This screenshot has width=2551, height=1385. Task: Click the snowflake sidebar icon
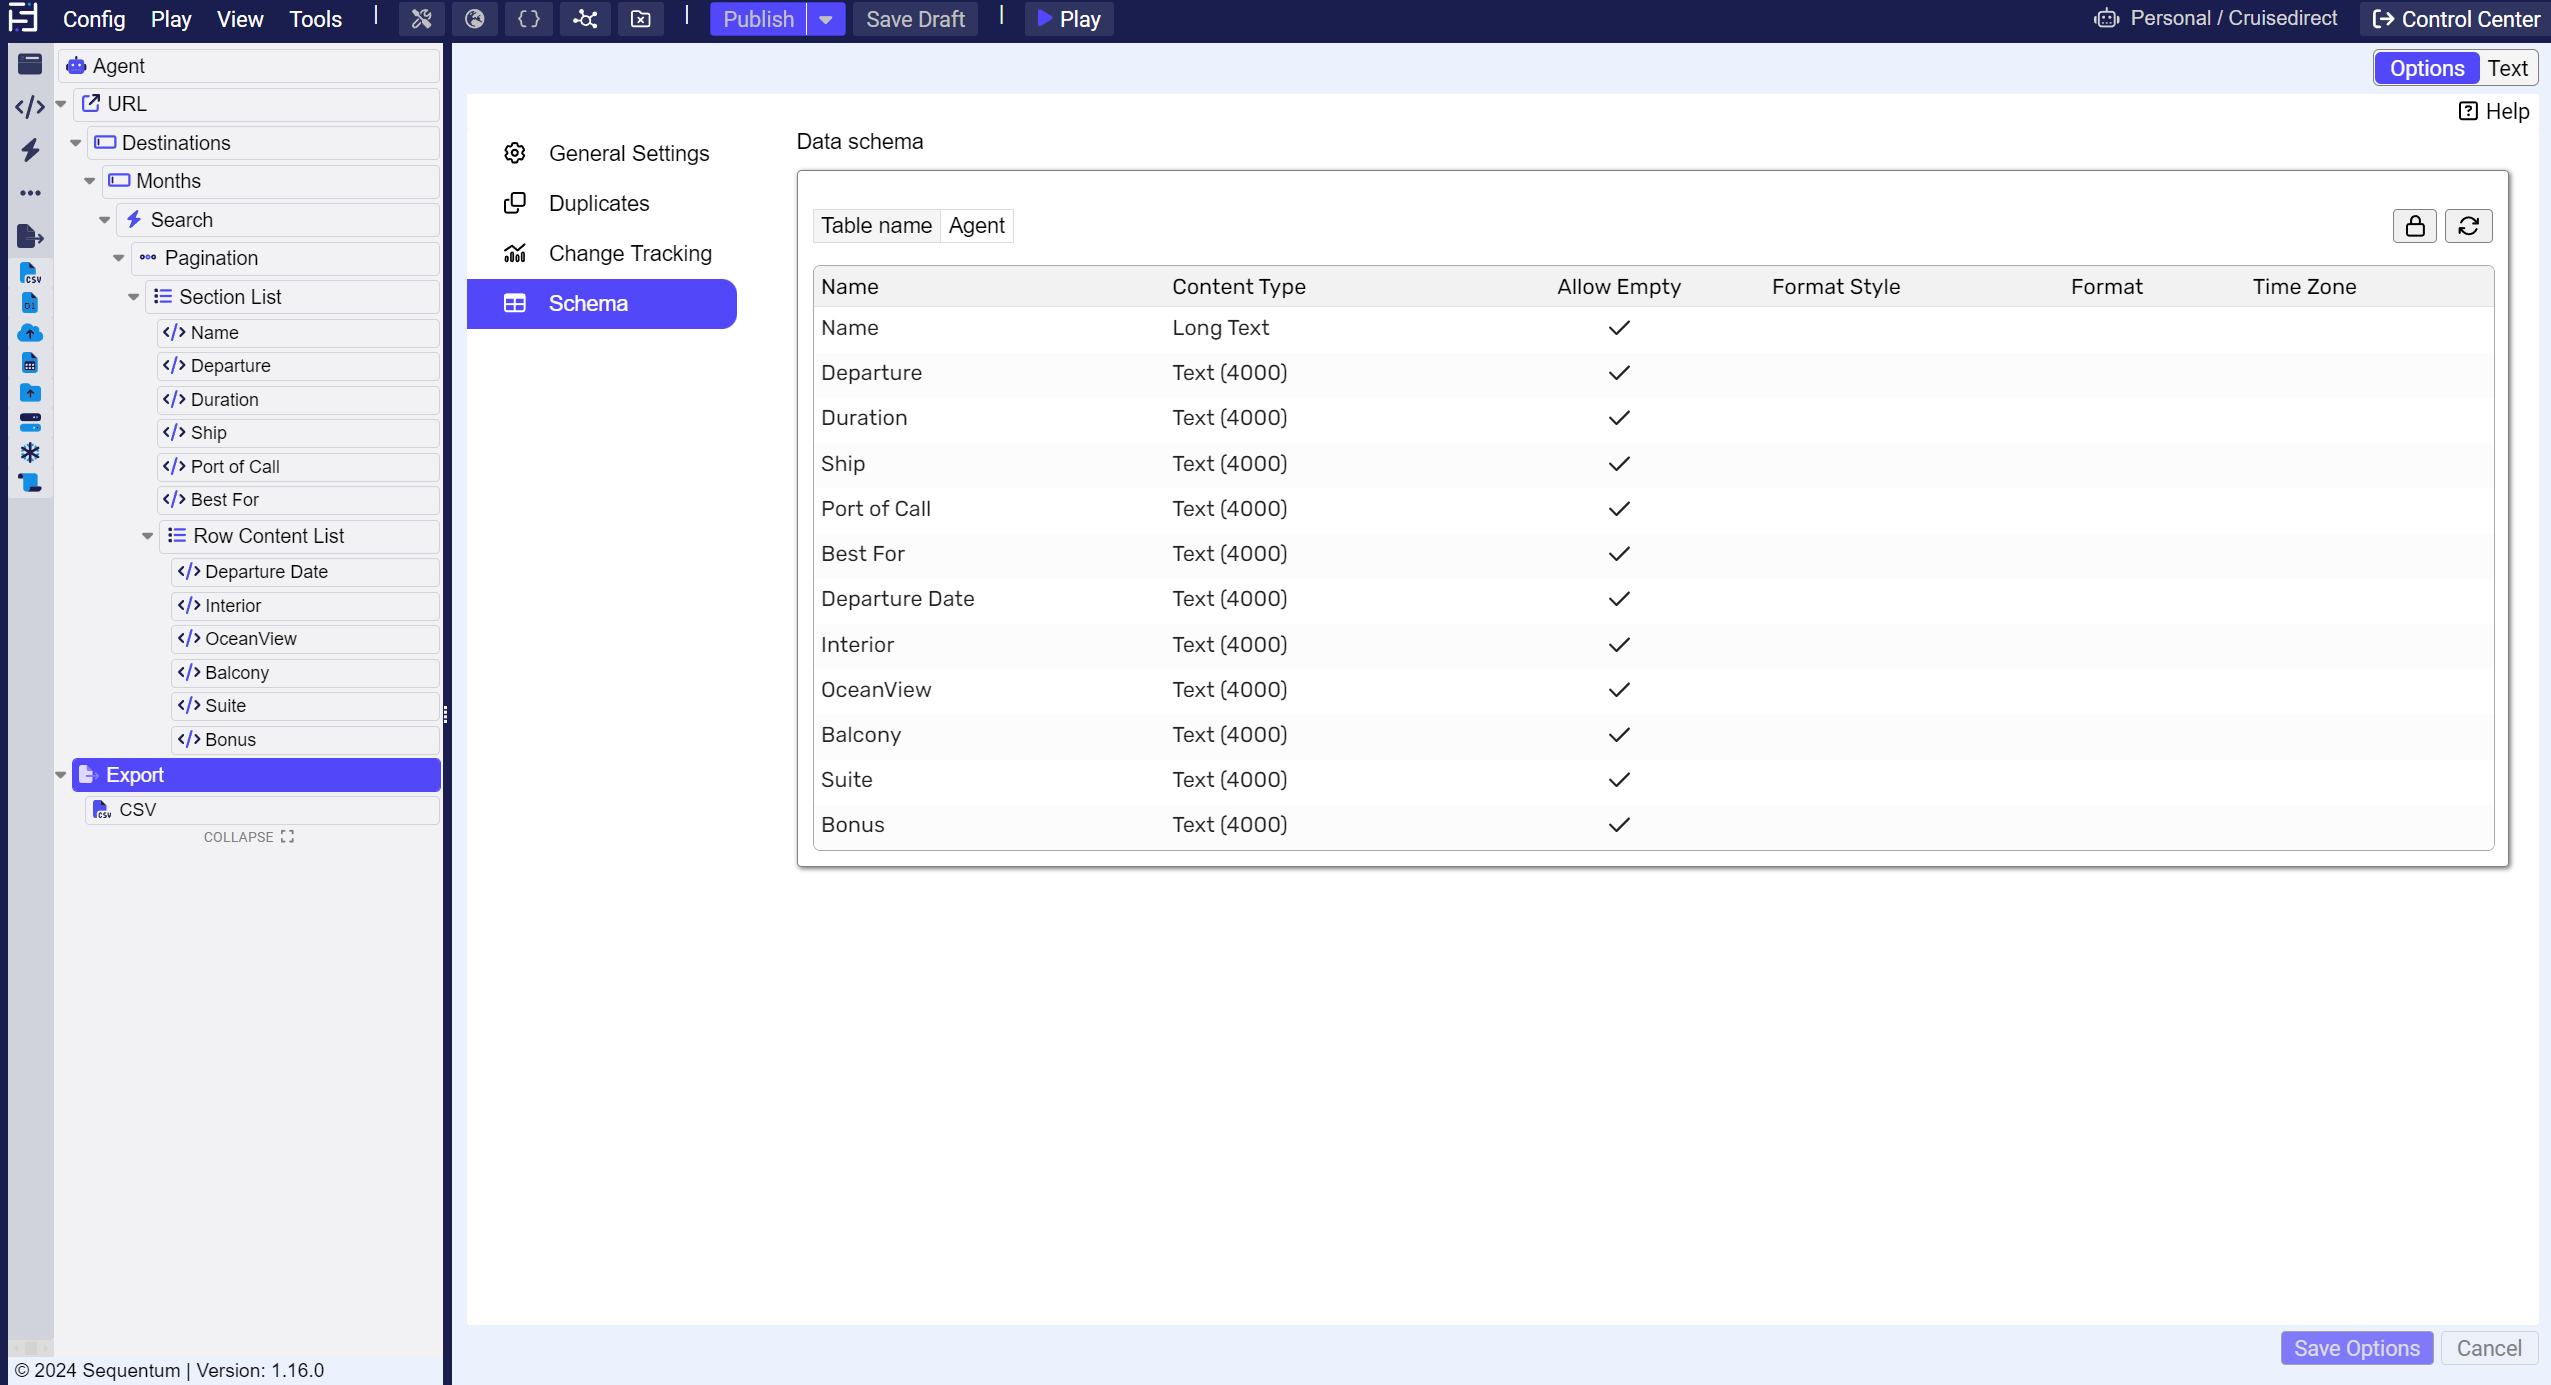pyautogui.click(x=30, y=452)
